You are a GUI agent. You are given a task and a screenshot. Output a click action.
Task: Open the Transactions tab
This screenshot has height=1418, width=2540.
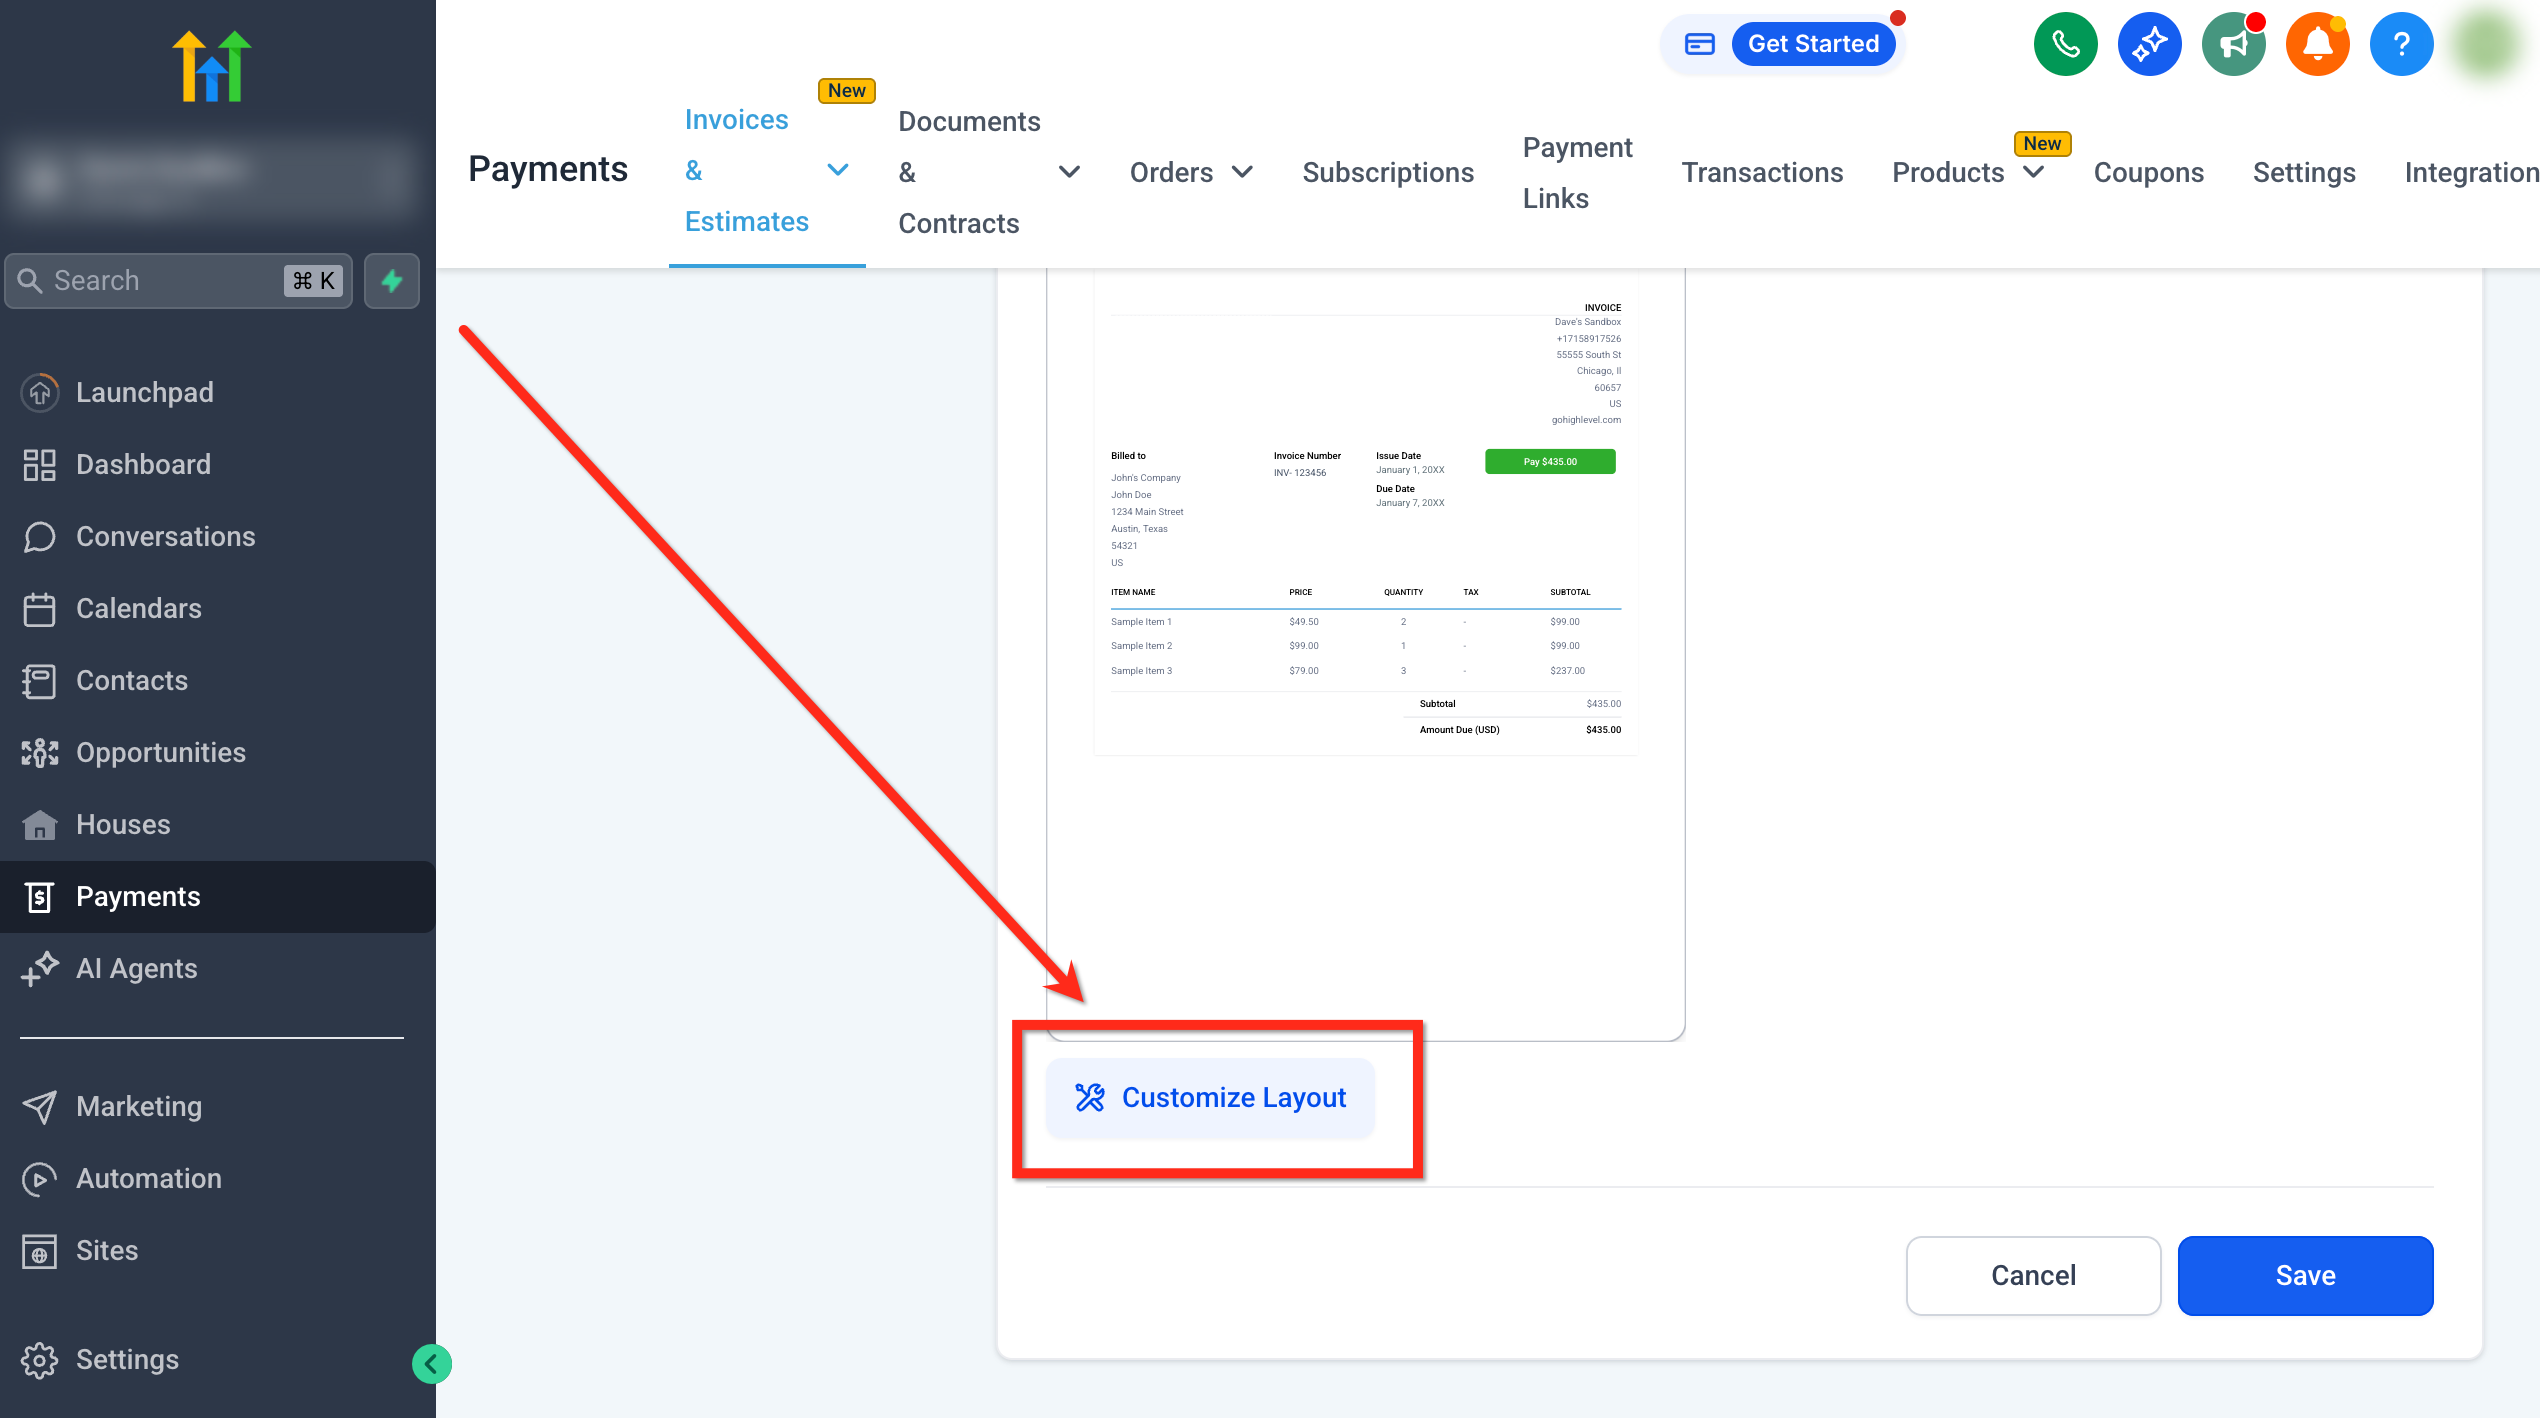pos(1761,172)
